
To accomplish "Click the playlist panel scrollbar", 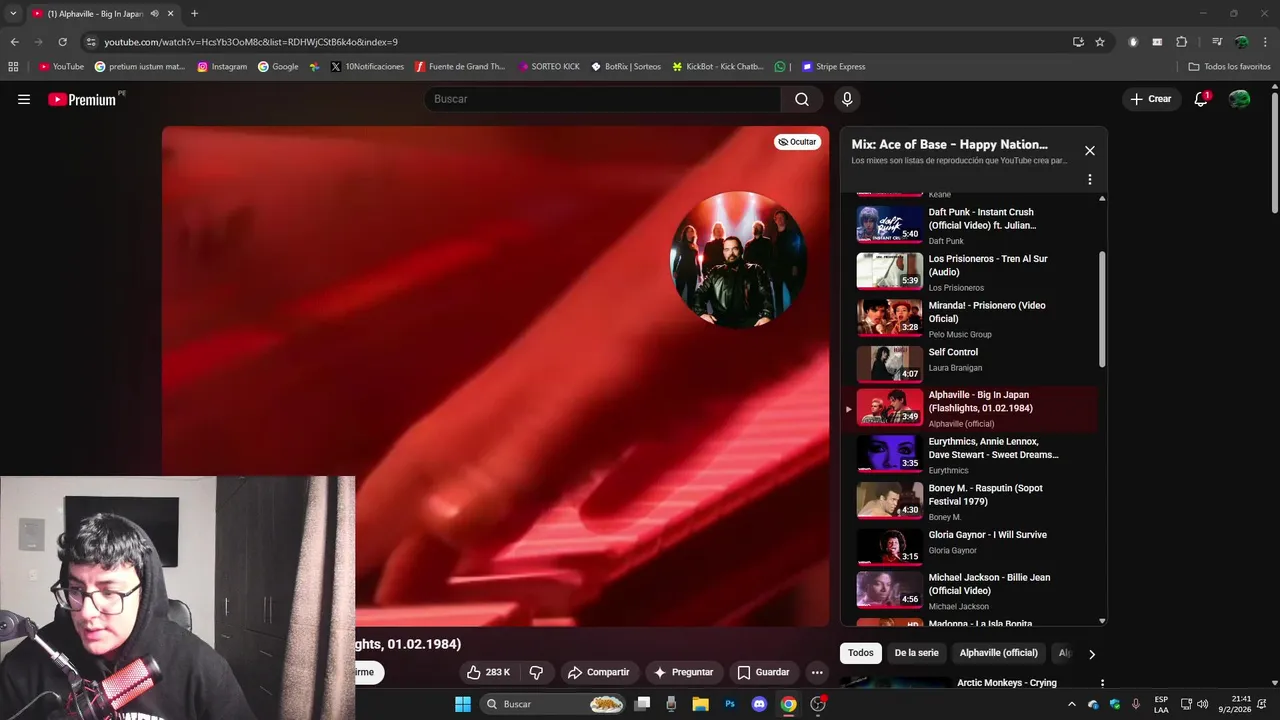I will (1102, 309).
